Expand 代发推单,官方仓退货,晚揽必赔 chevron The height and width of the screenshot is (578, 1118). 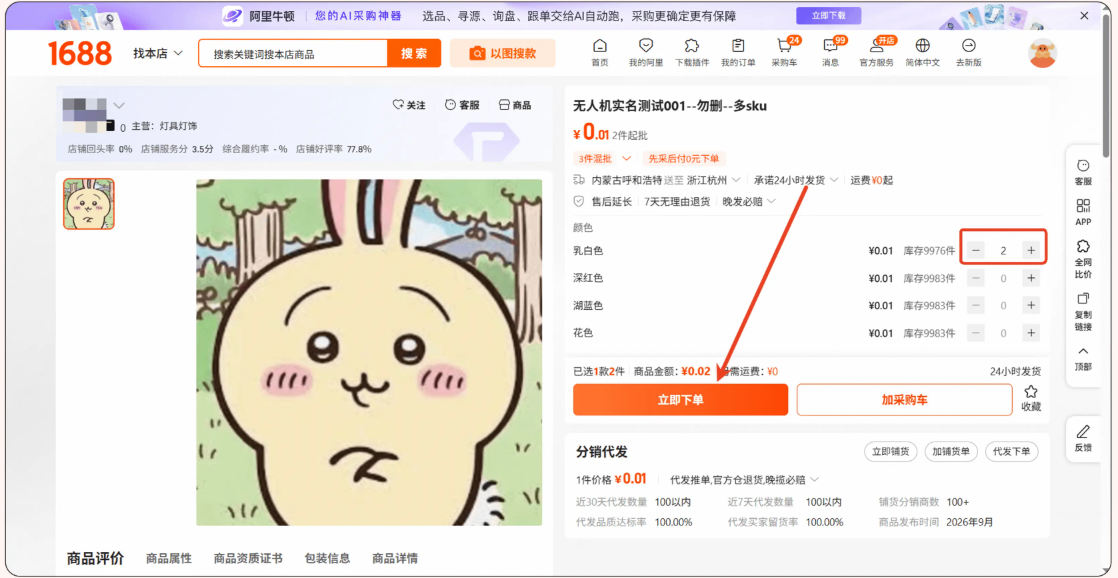click(x=814, y=479)
